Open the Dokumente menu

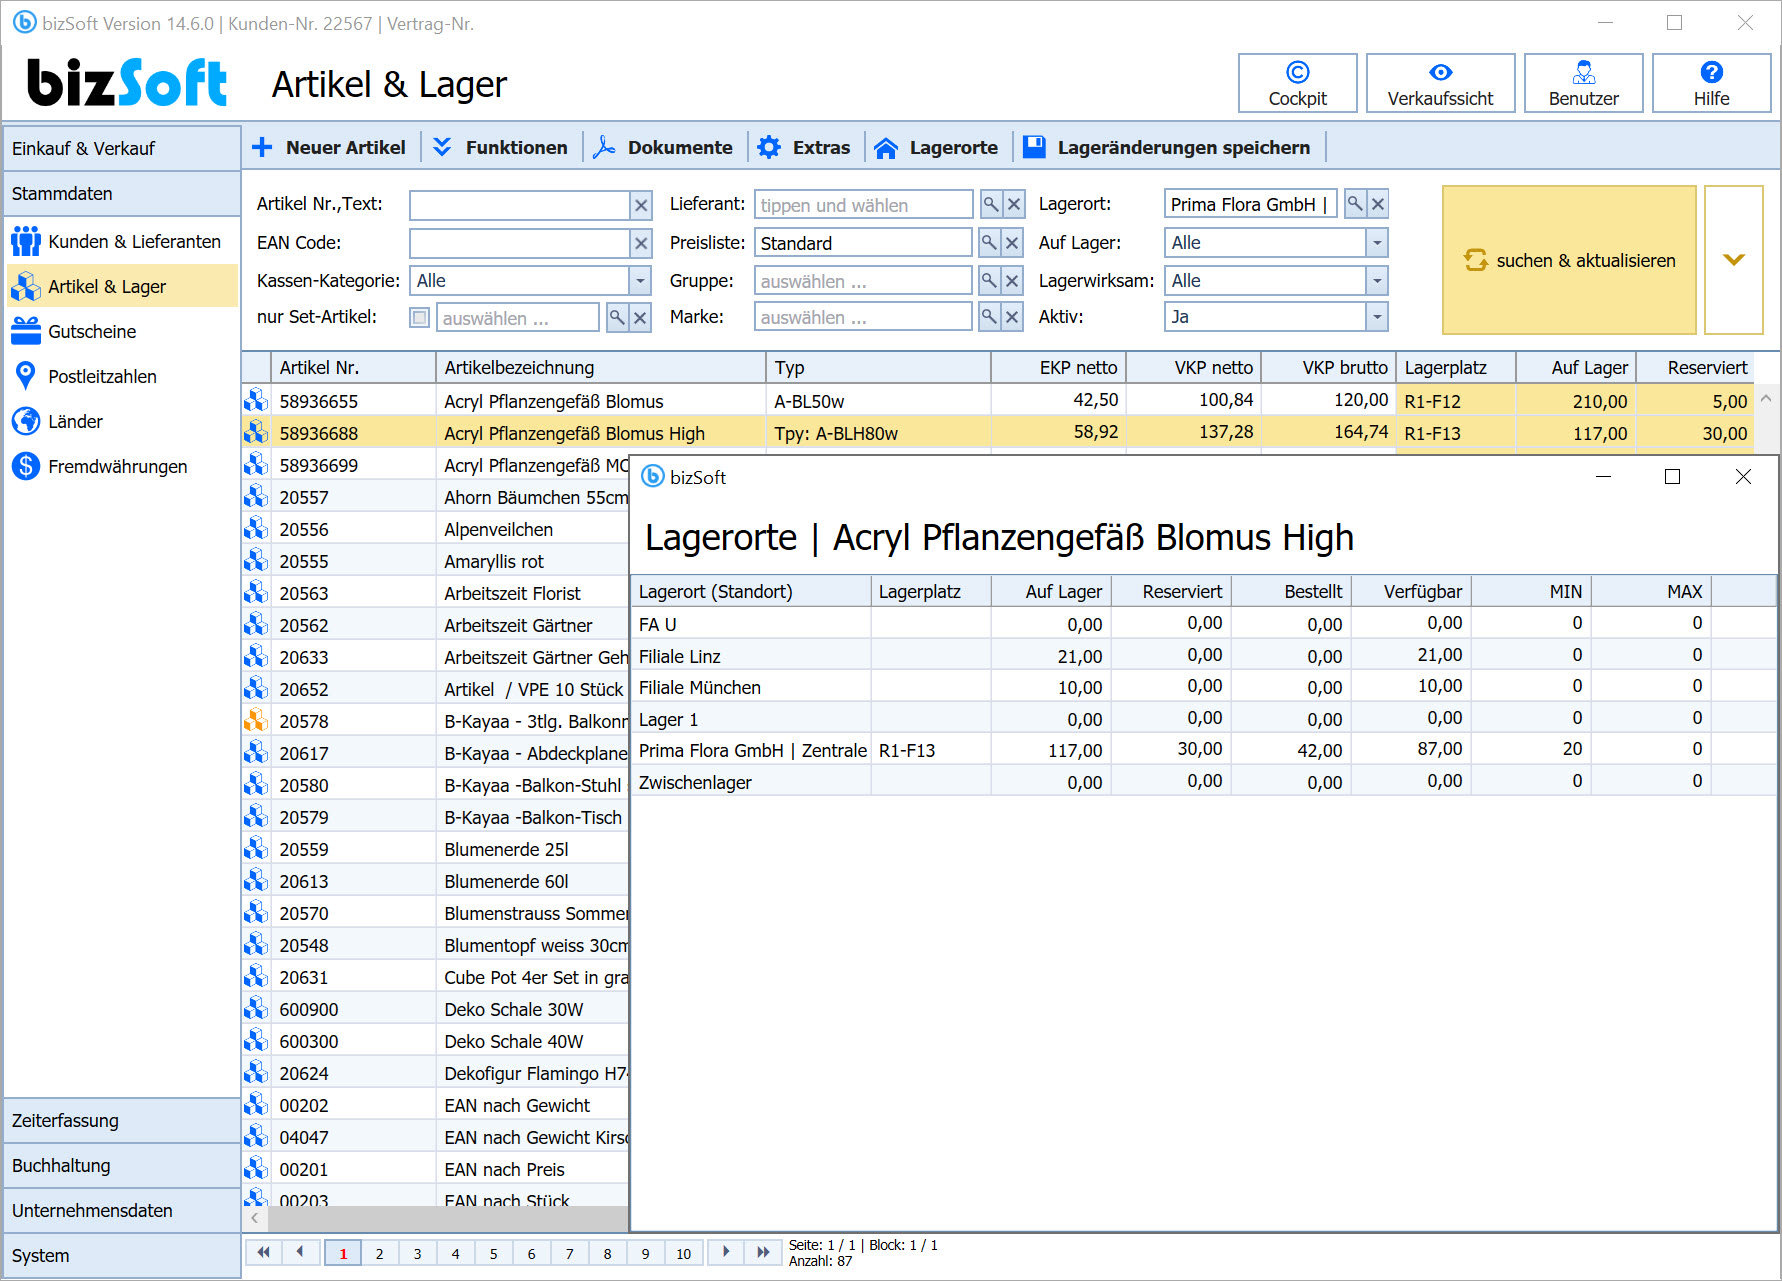[662, 147]
